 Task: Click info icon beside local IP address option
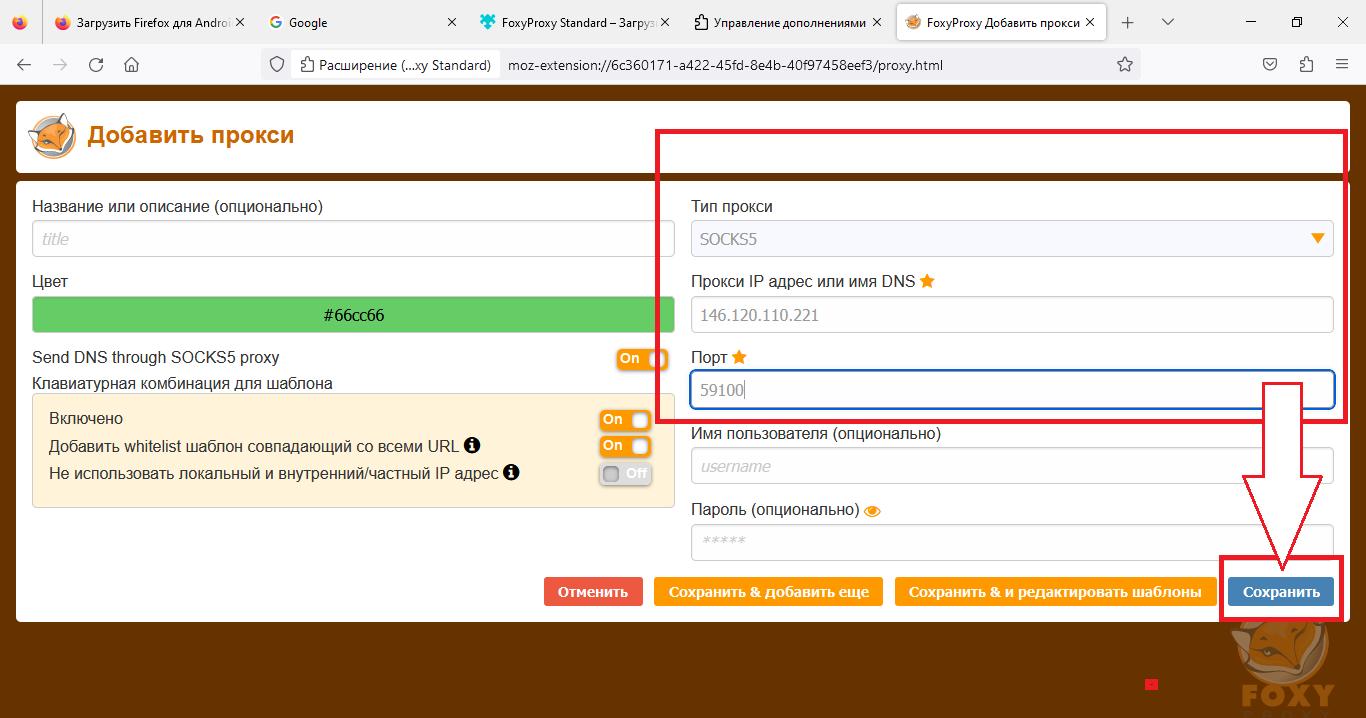[511, 472]
